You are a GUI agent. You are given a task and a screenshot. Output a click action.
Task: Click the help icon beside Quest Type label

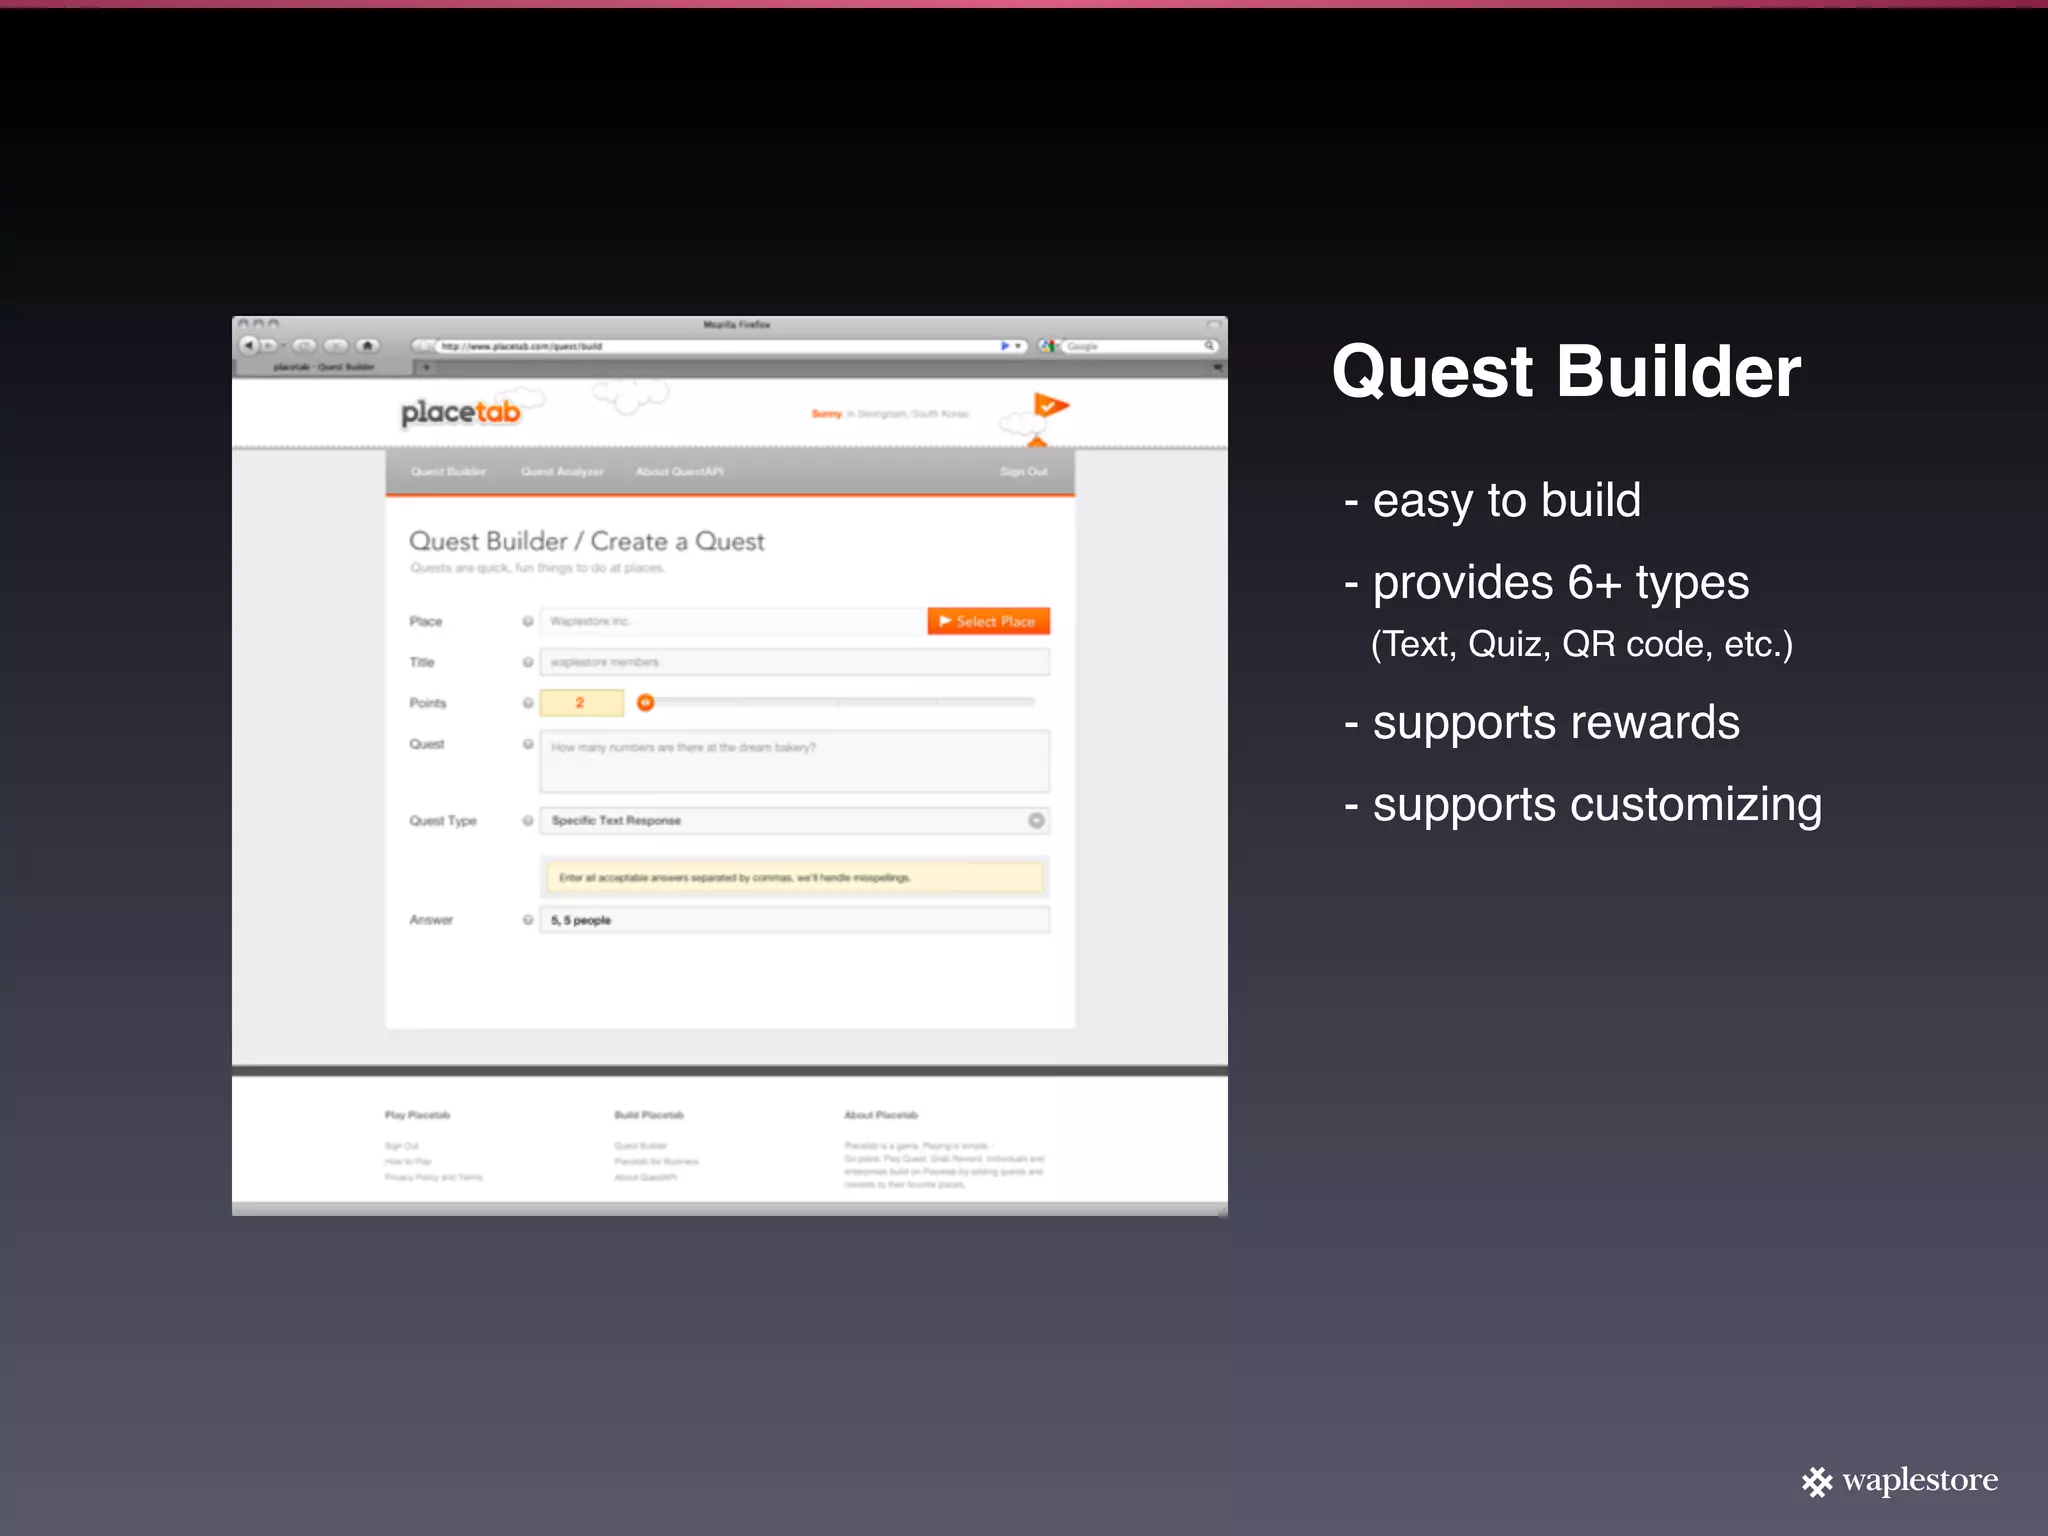point(527,820)
